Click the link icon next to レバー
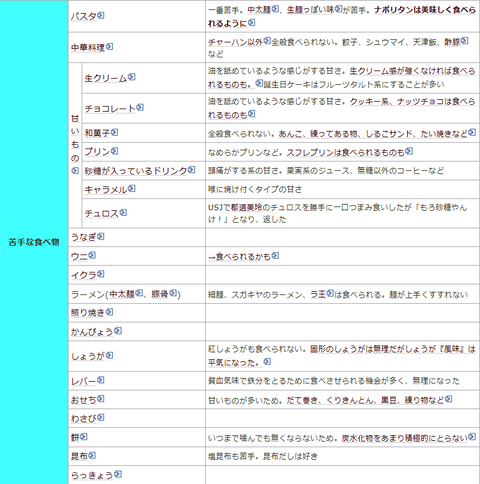480x484 pixels. tap(101, 380)
